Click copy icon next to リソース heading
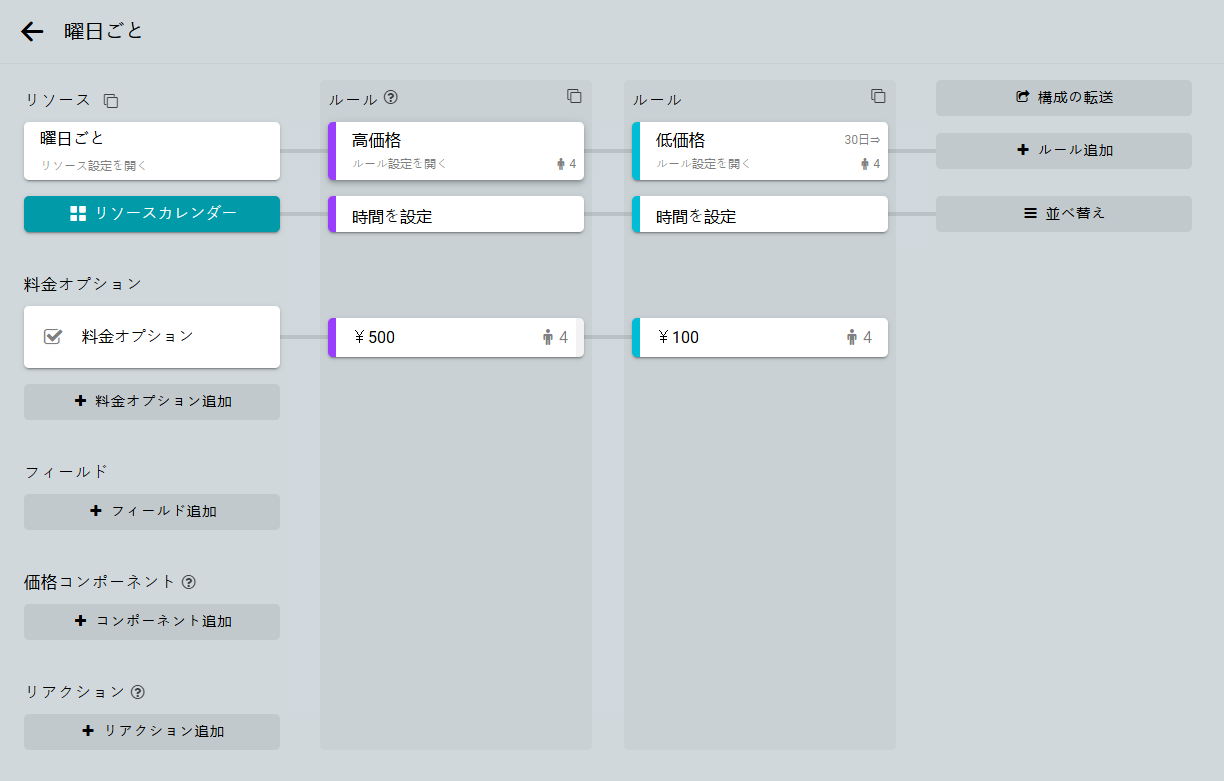This screenshot has width=1224, height=781. (111, 101)
